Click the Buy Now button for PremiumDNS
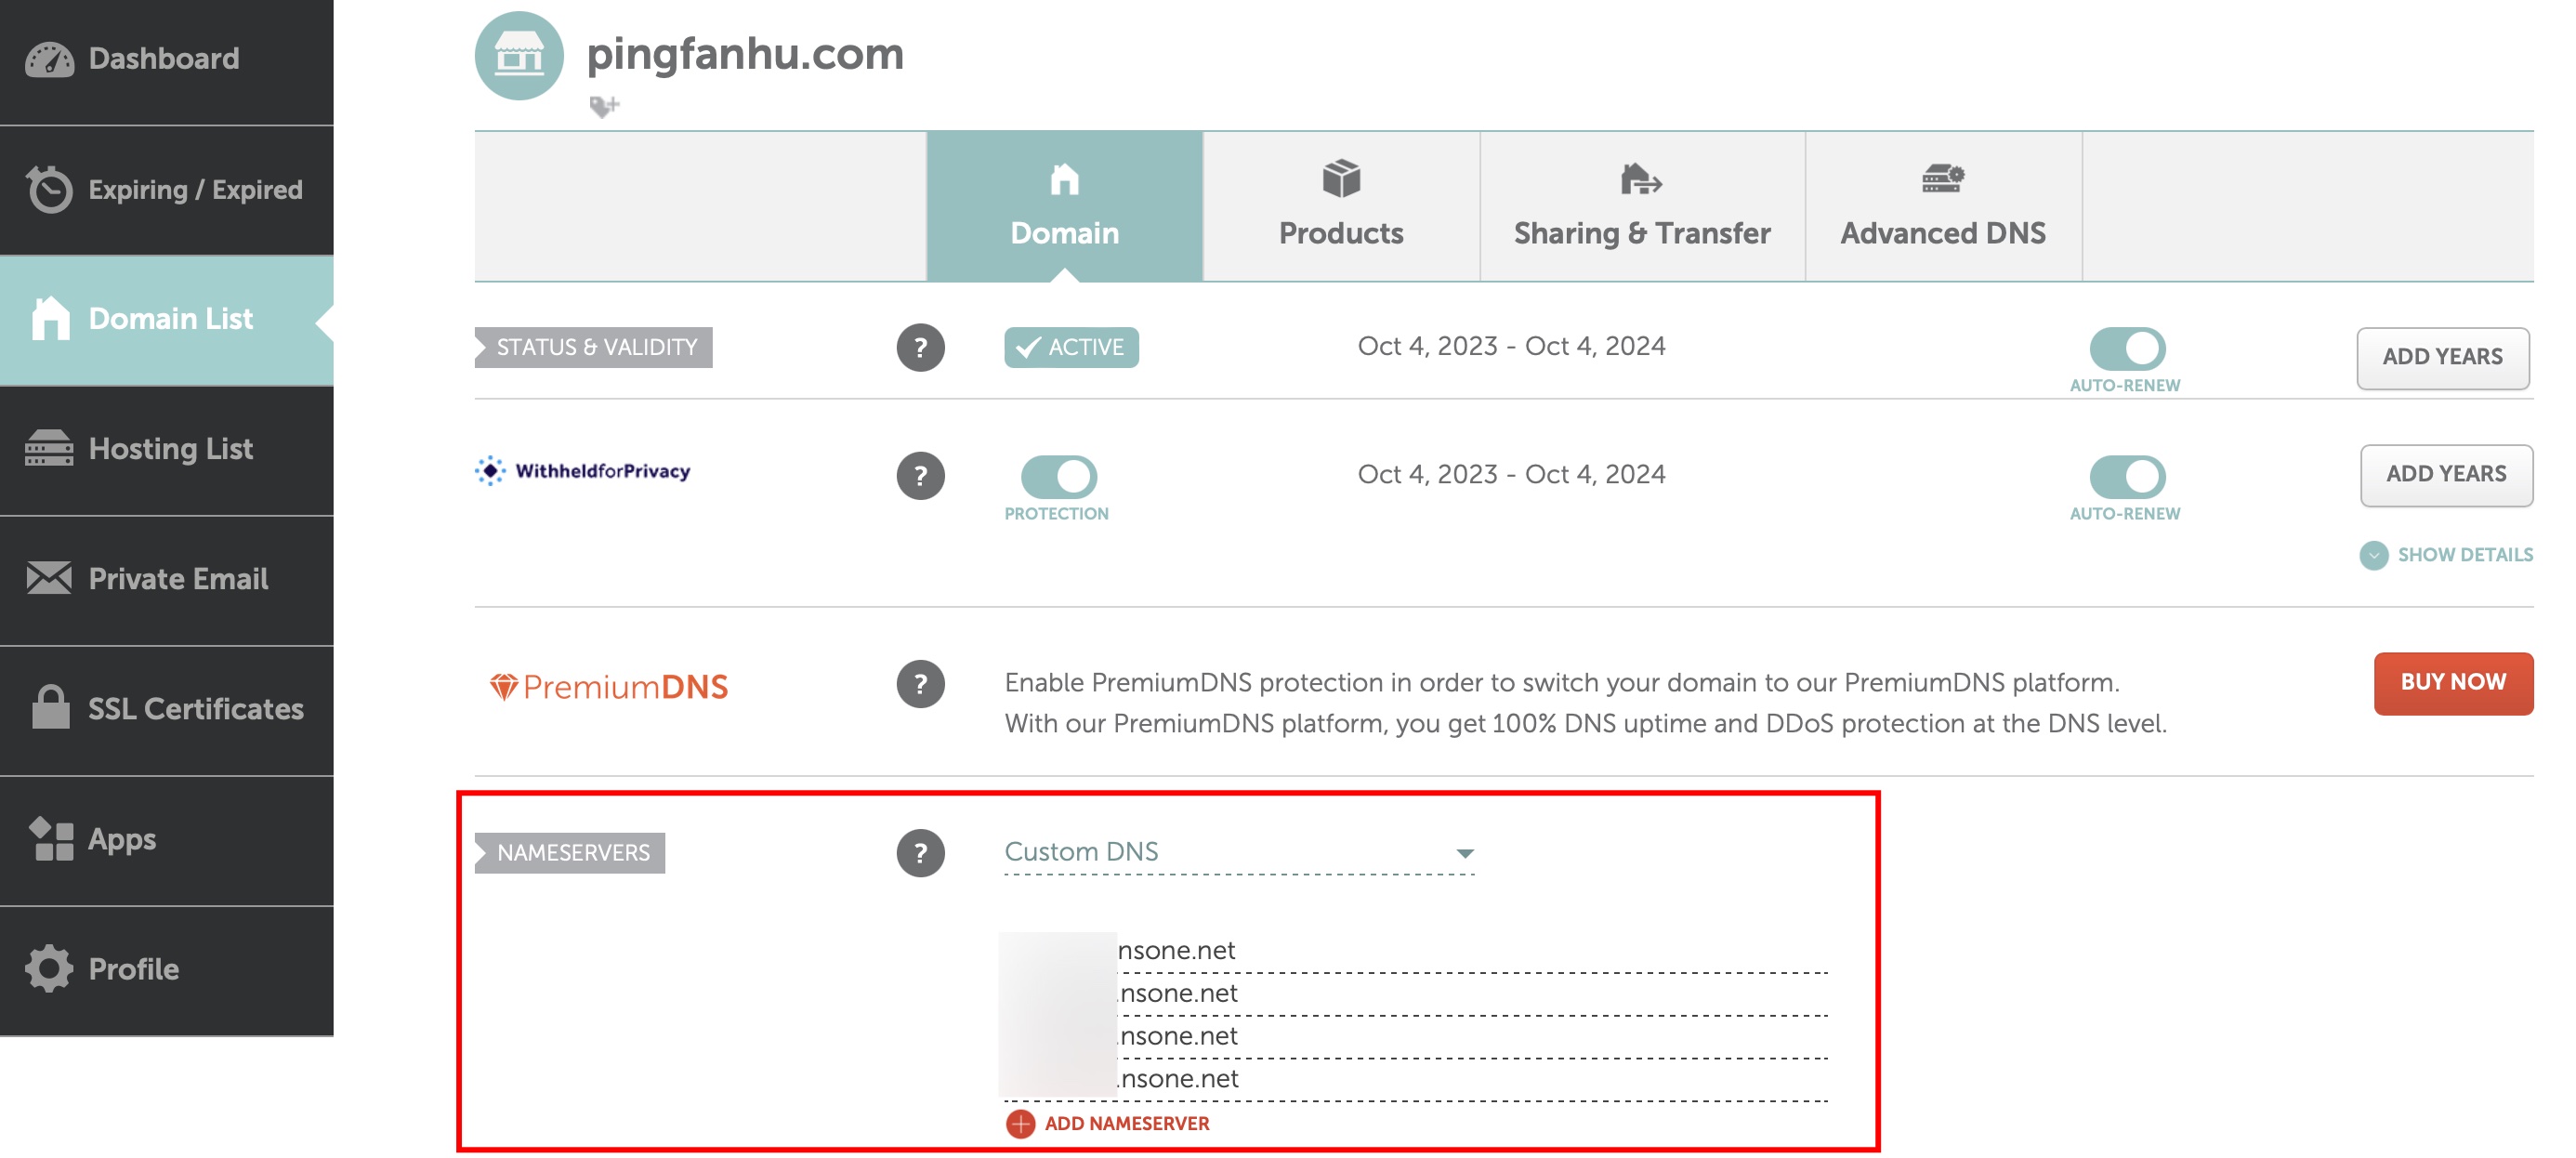Image resolution: width=2576 pixels, height=1158 pixels. point(2452,682)
